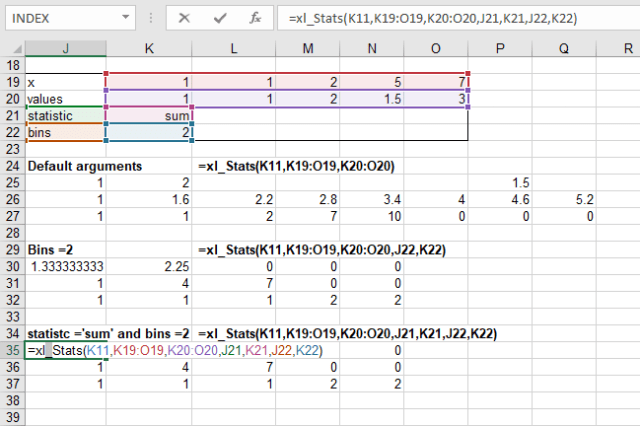Click the bins value cell containing 2
Viewport: 640px width, 426px height.
click(148, 132)
